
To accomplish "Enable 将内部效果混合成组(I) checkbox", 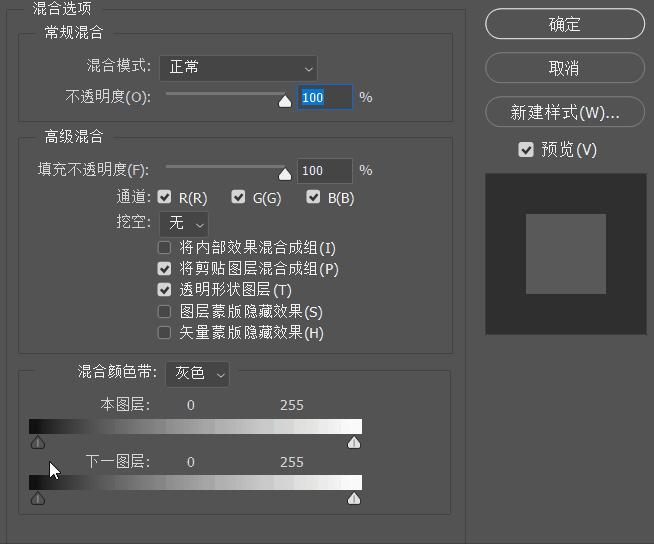I will tap(164, 248).
